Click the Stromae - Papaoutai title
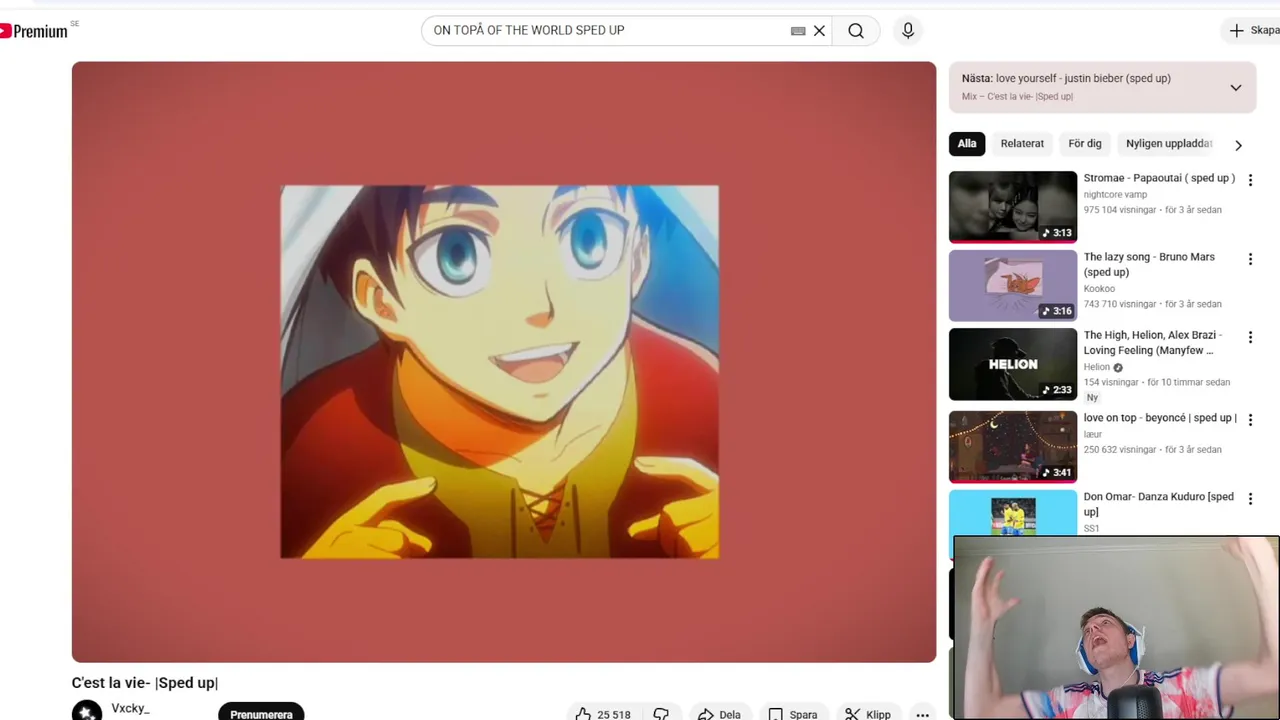 (1159, 178)
